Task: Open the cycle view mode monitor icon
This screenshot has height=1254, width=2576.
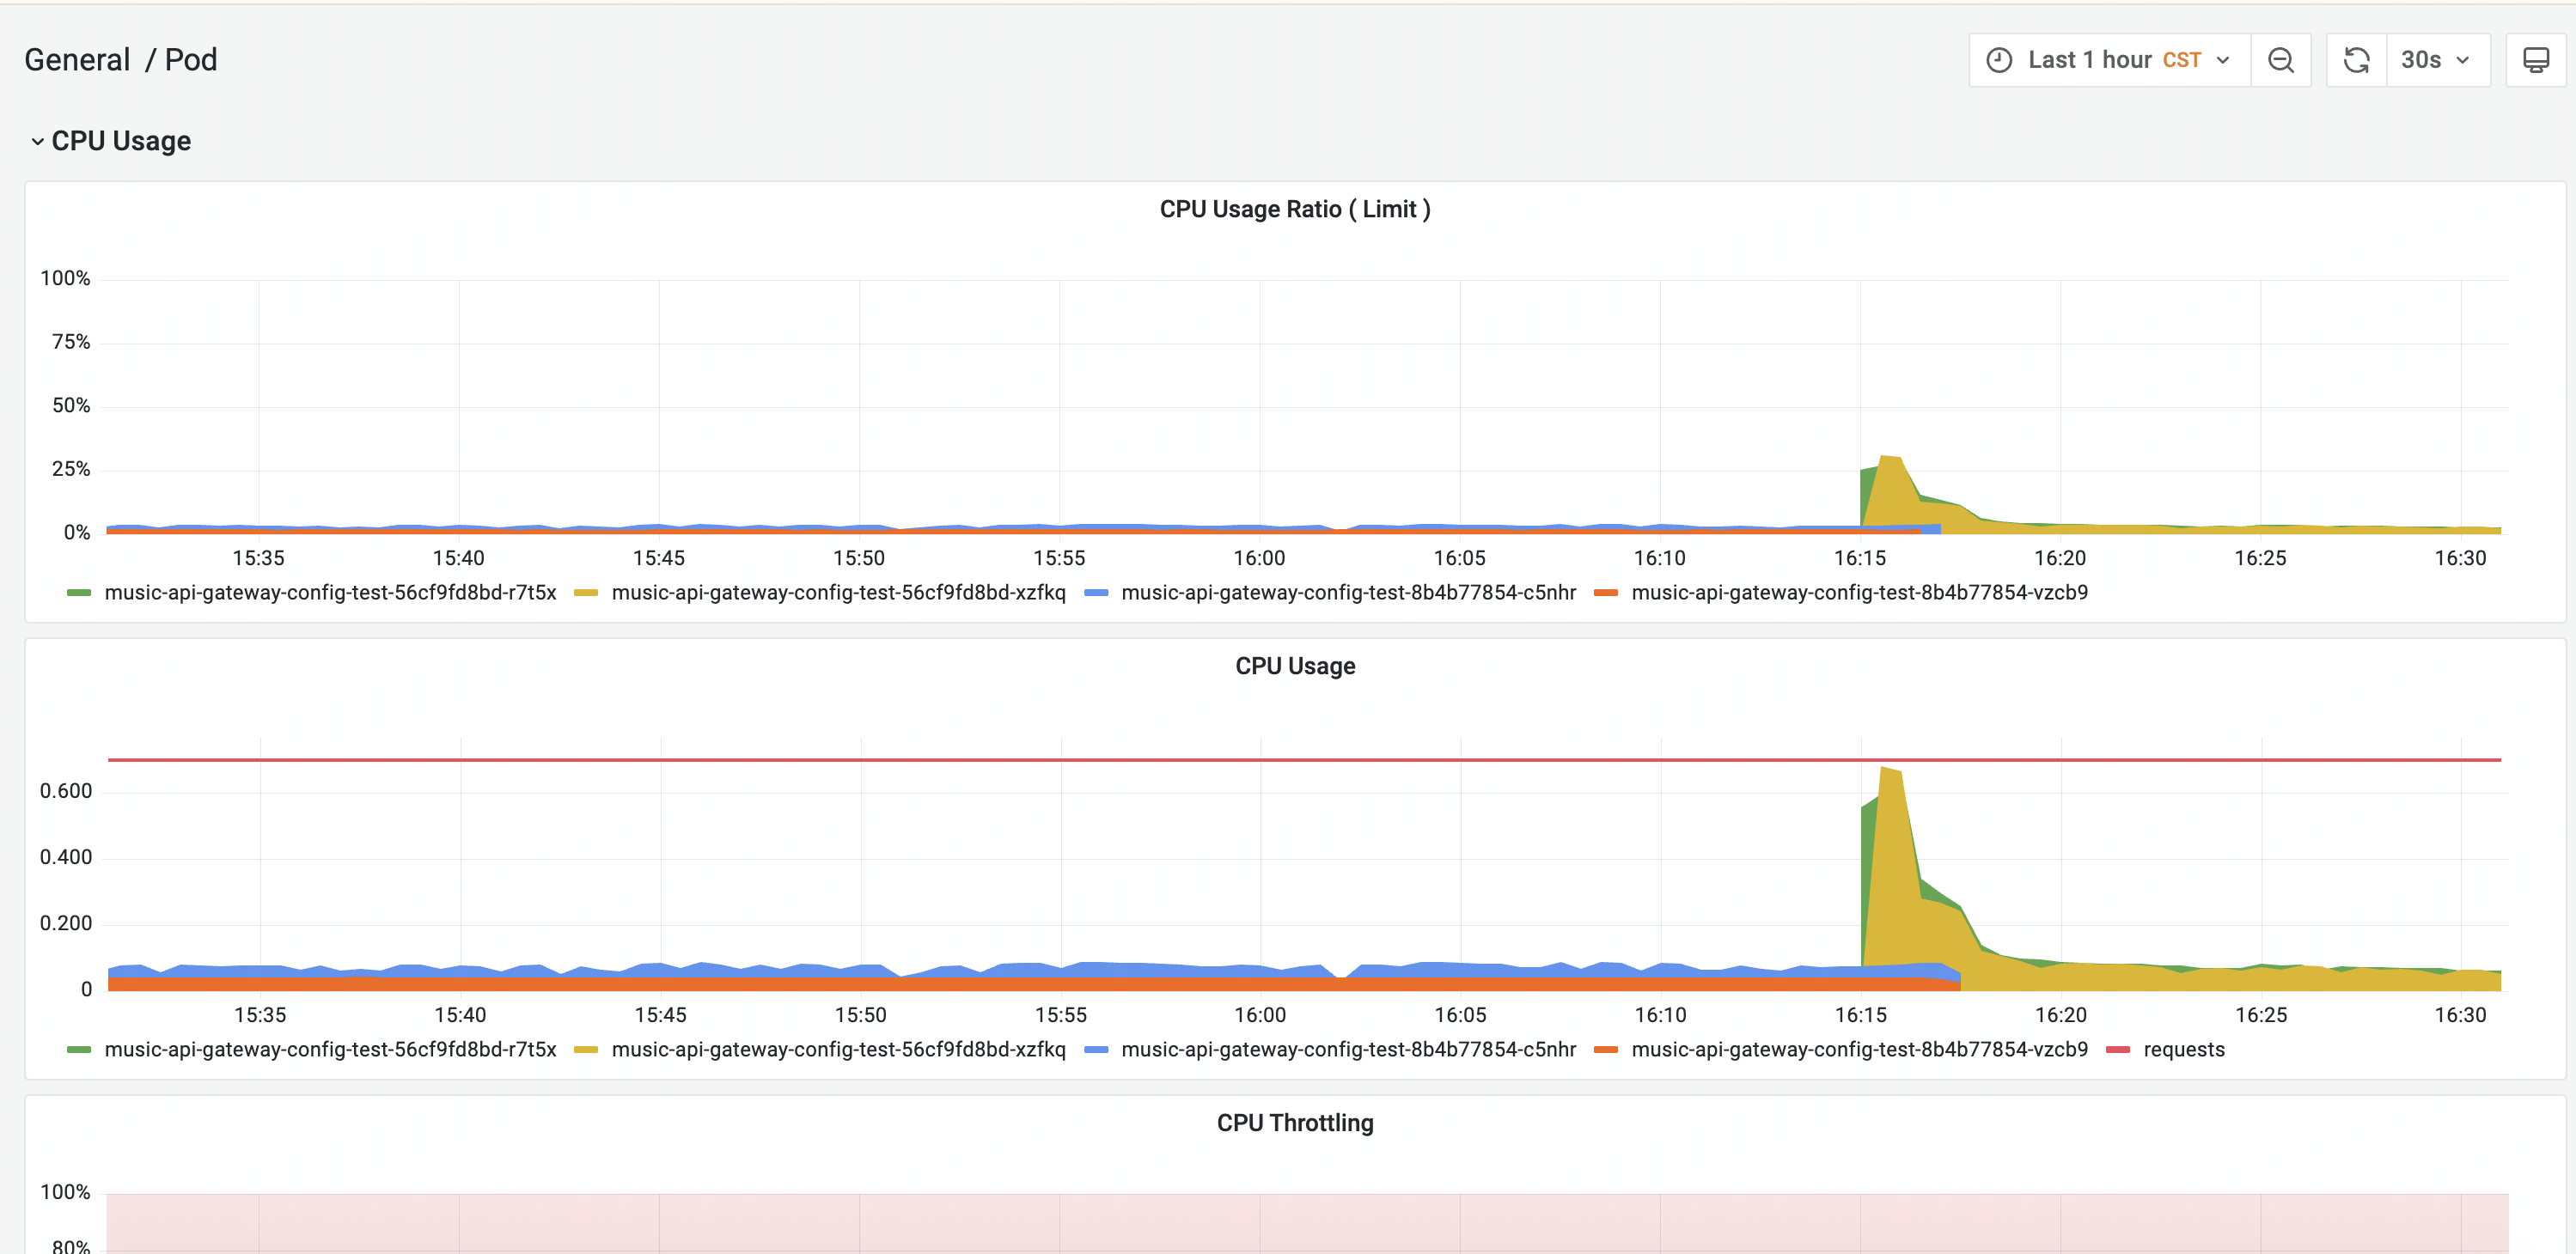Action: (x=2535, y=60)
